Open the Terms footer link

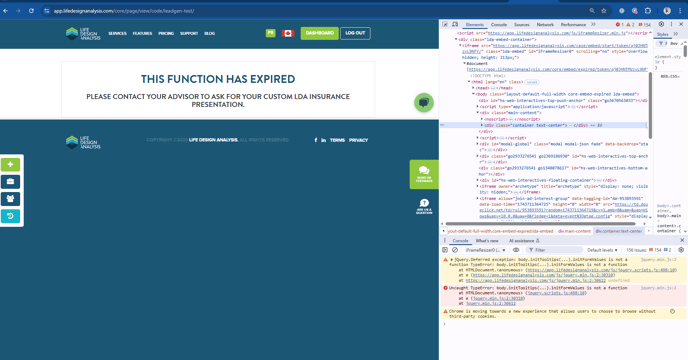pos(337,140)
